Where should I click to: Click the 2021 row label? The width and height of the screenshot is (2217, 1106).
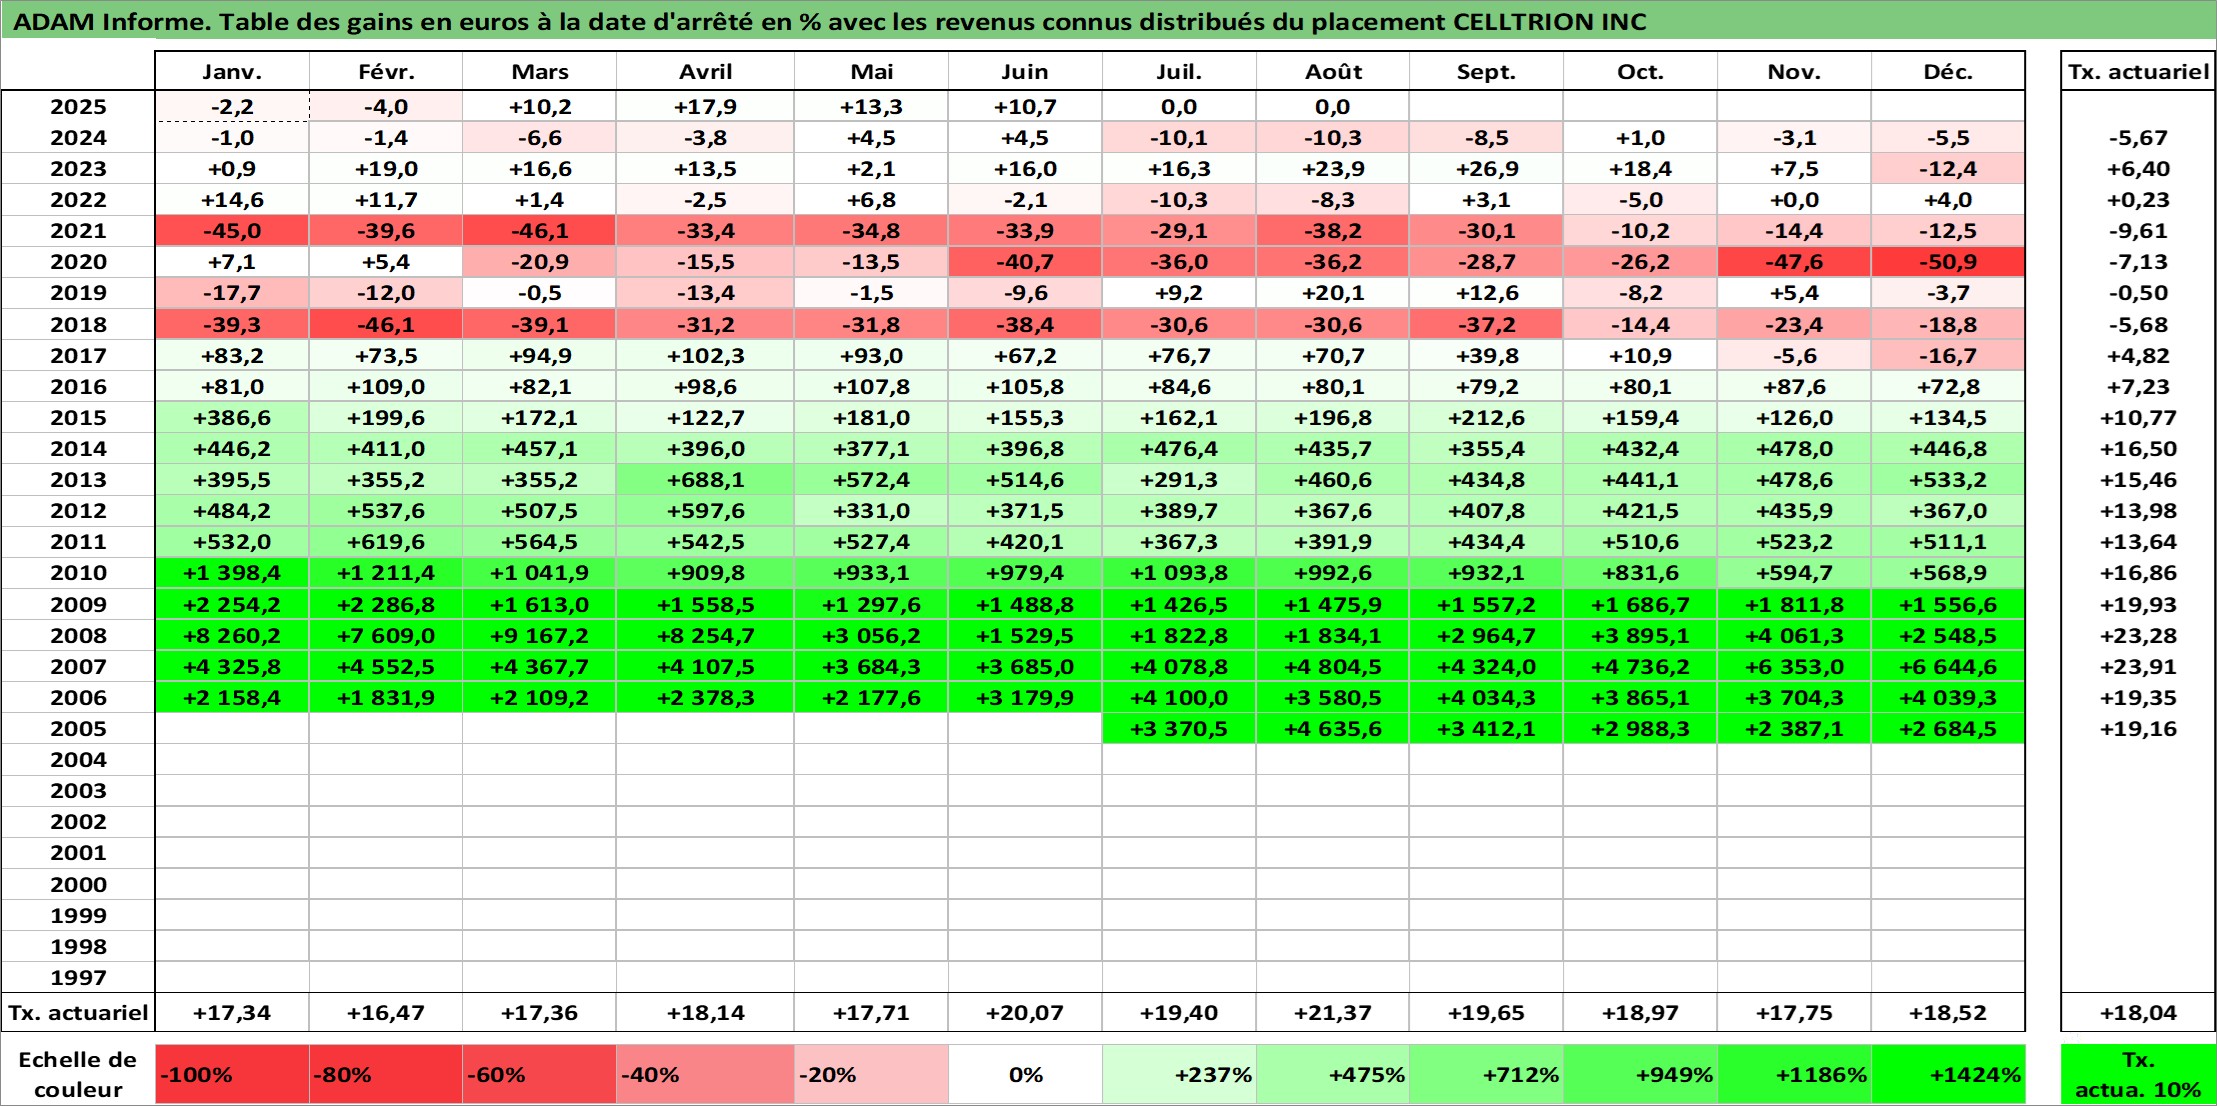[78, 231]
